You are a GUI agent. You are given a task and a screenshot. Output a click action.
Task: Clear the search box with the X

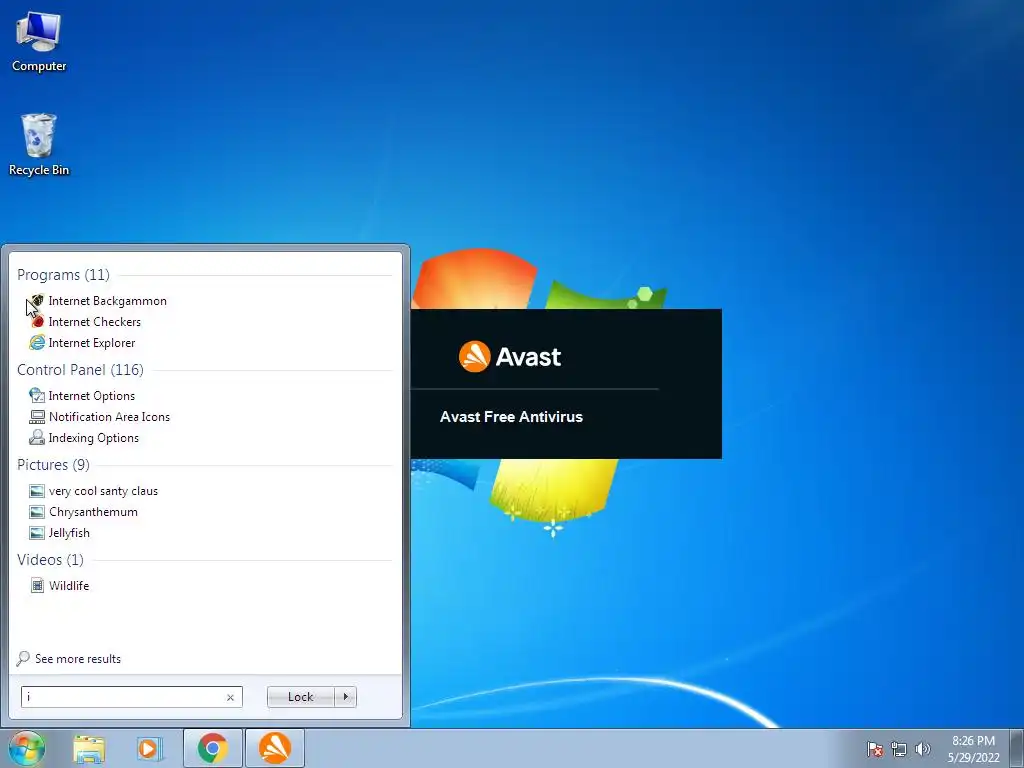231,697
